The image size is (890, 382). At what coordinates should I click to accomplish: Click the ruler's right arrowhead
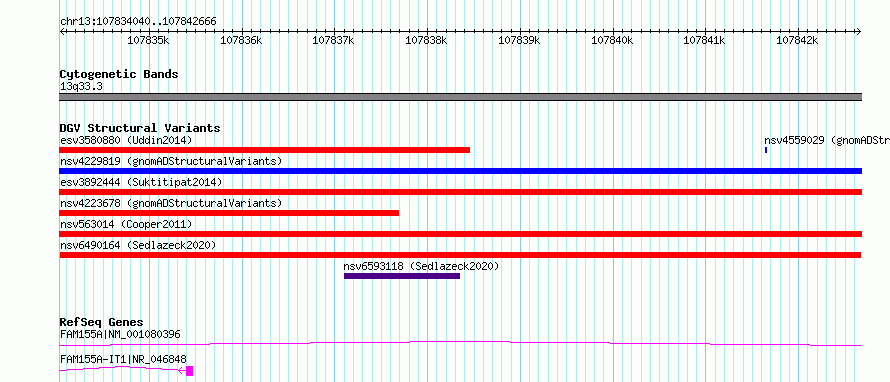[x=859, y=31]
